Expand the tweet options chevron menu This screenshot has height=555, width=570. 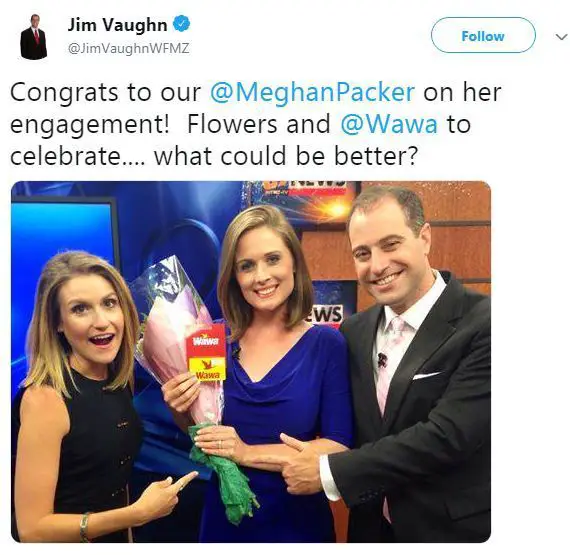pyautogui.click(x=561, y=37)
